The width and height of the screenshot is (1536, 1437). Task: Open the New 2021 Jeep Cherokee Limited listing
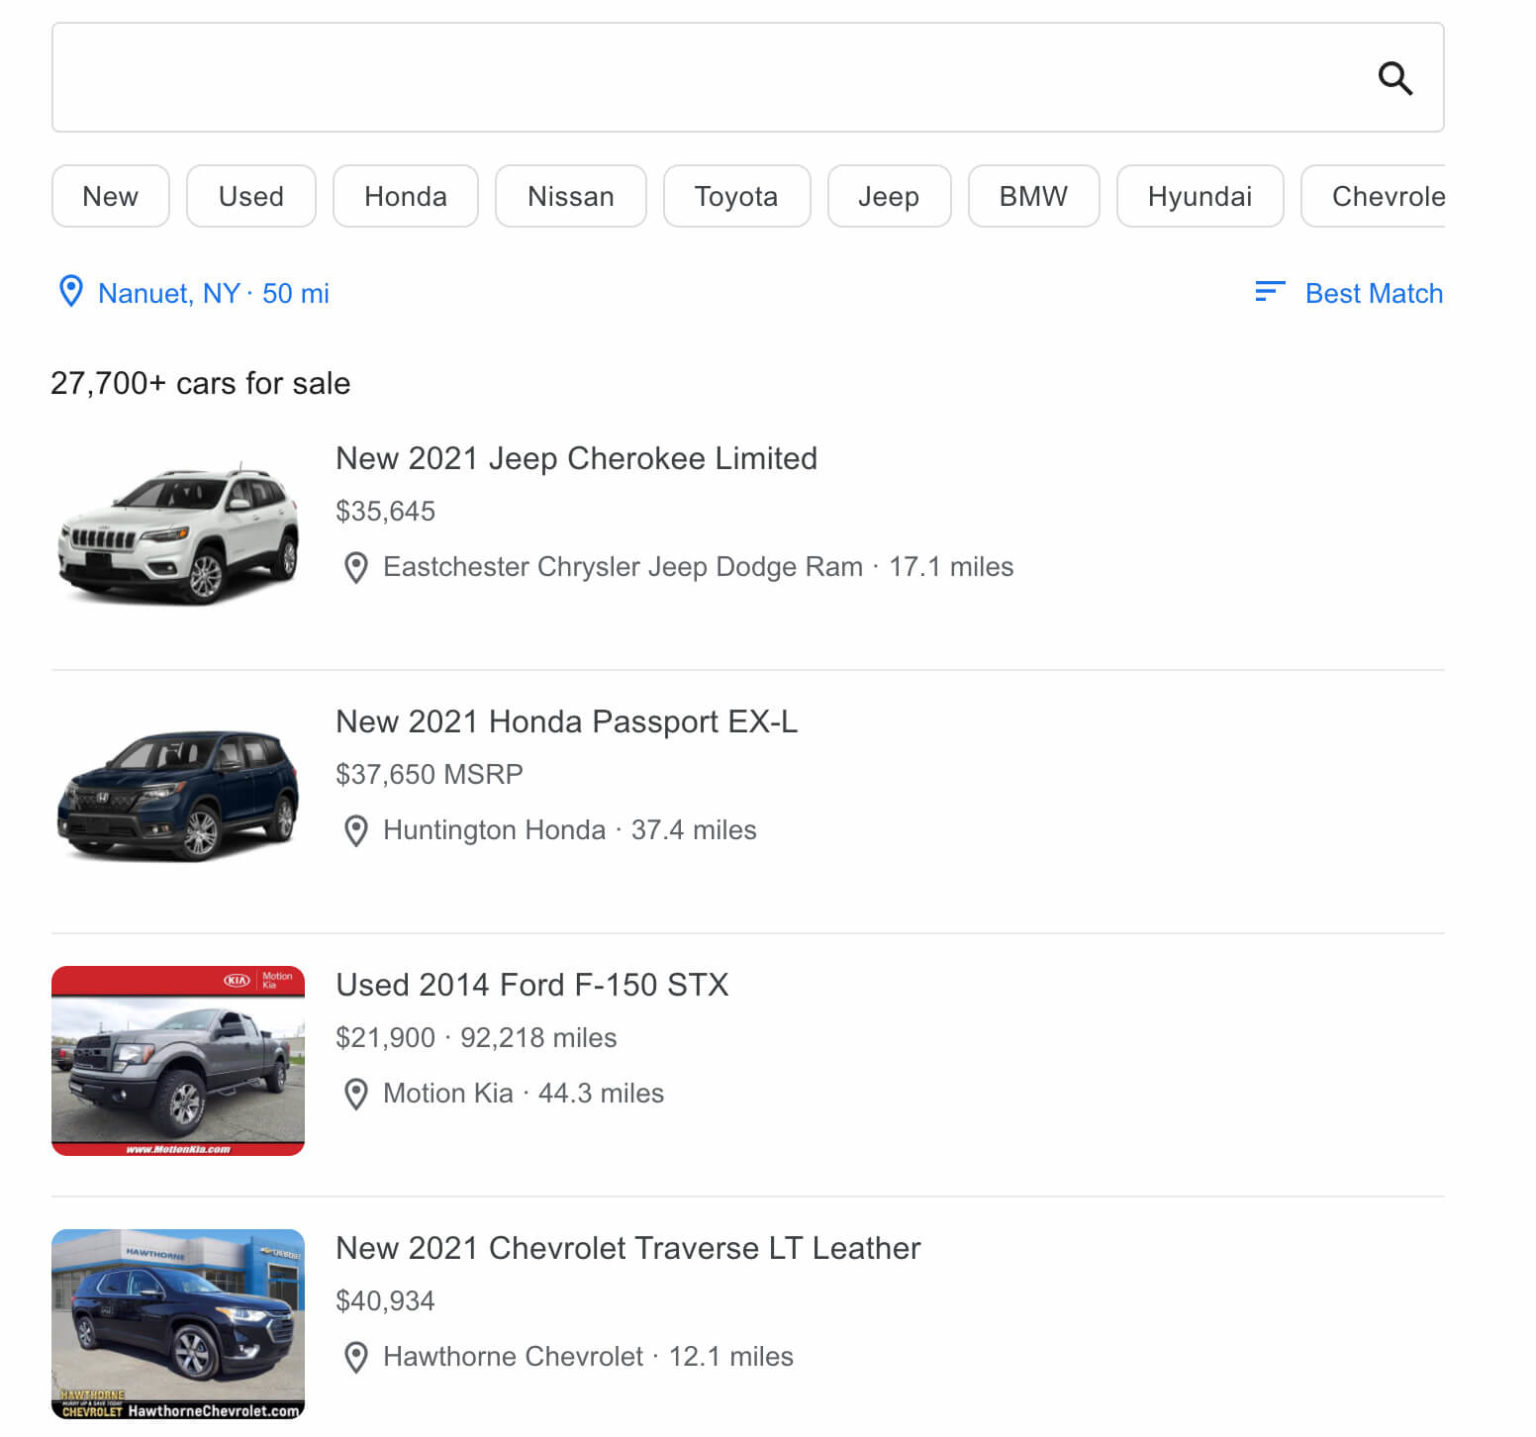(576, 459)
